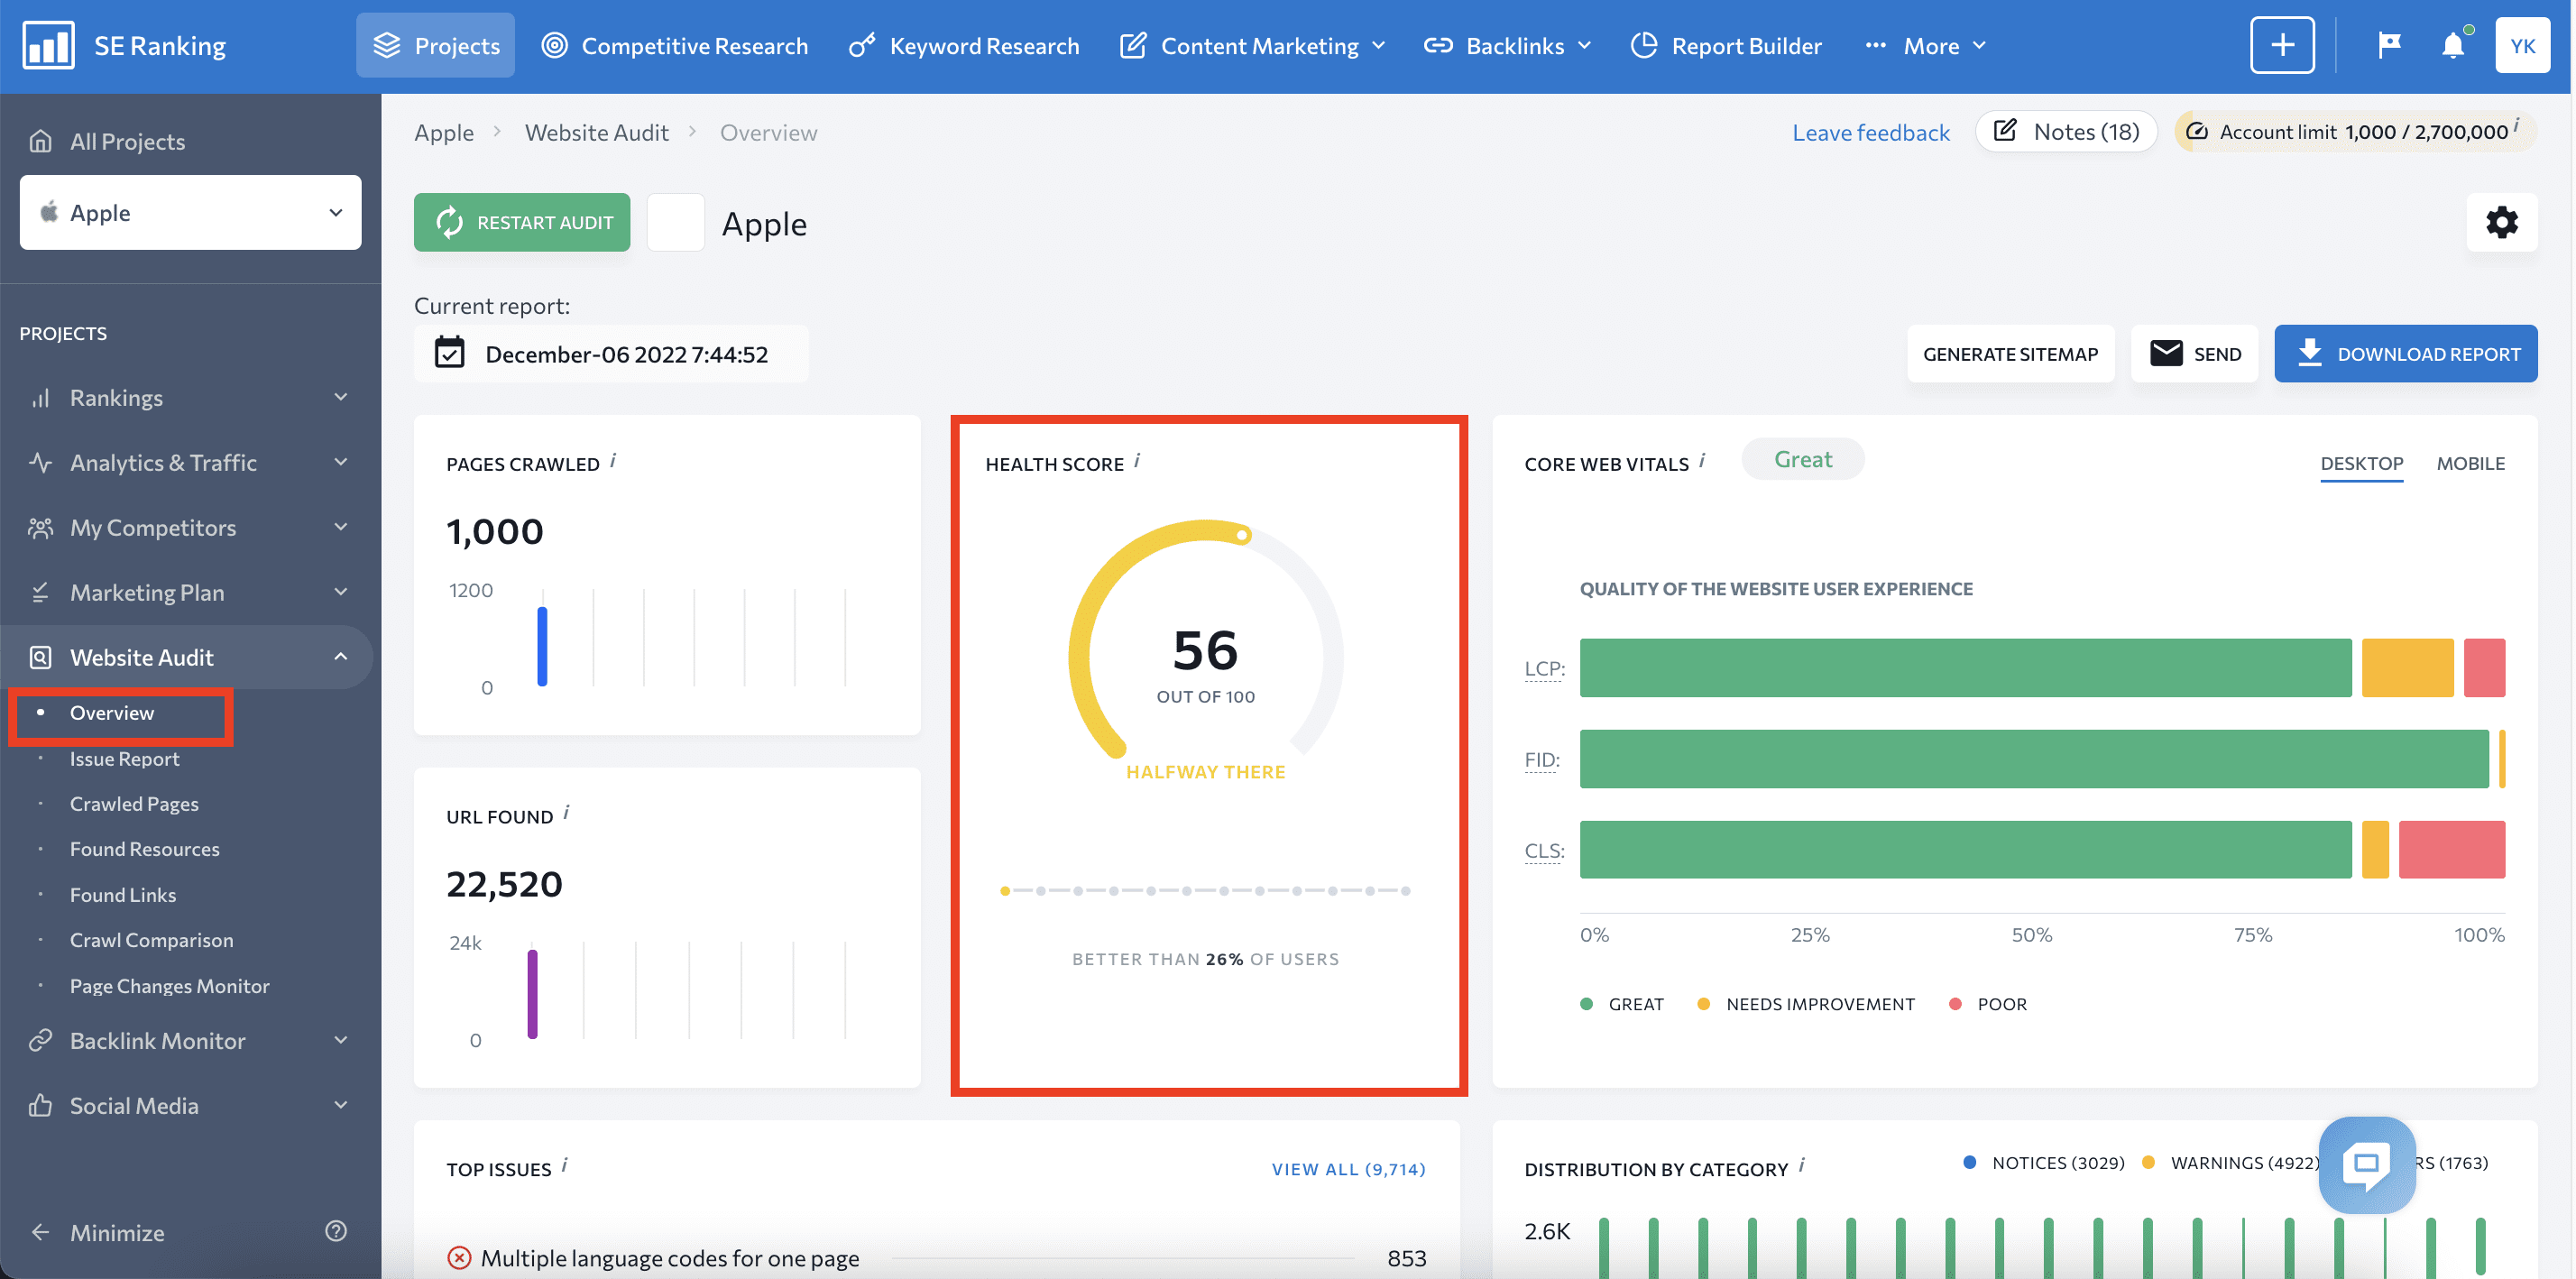
Task: Open current report date selector
Action: tap(611, 354)
